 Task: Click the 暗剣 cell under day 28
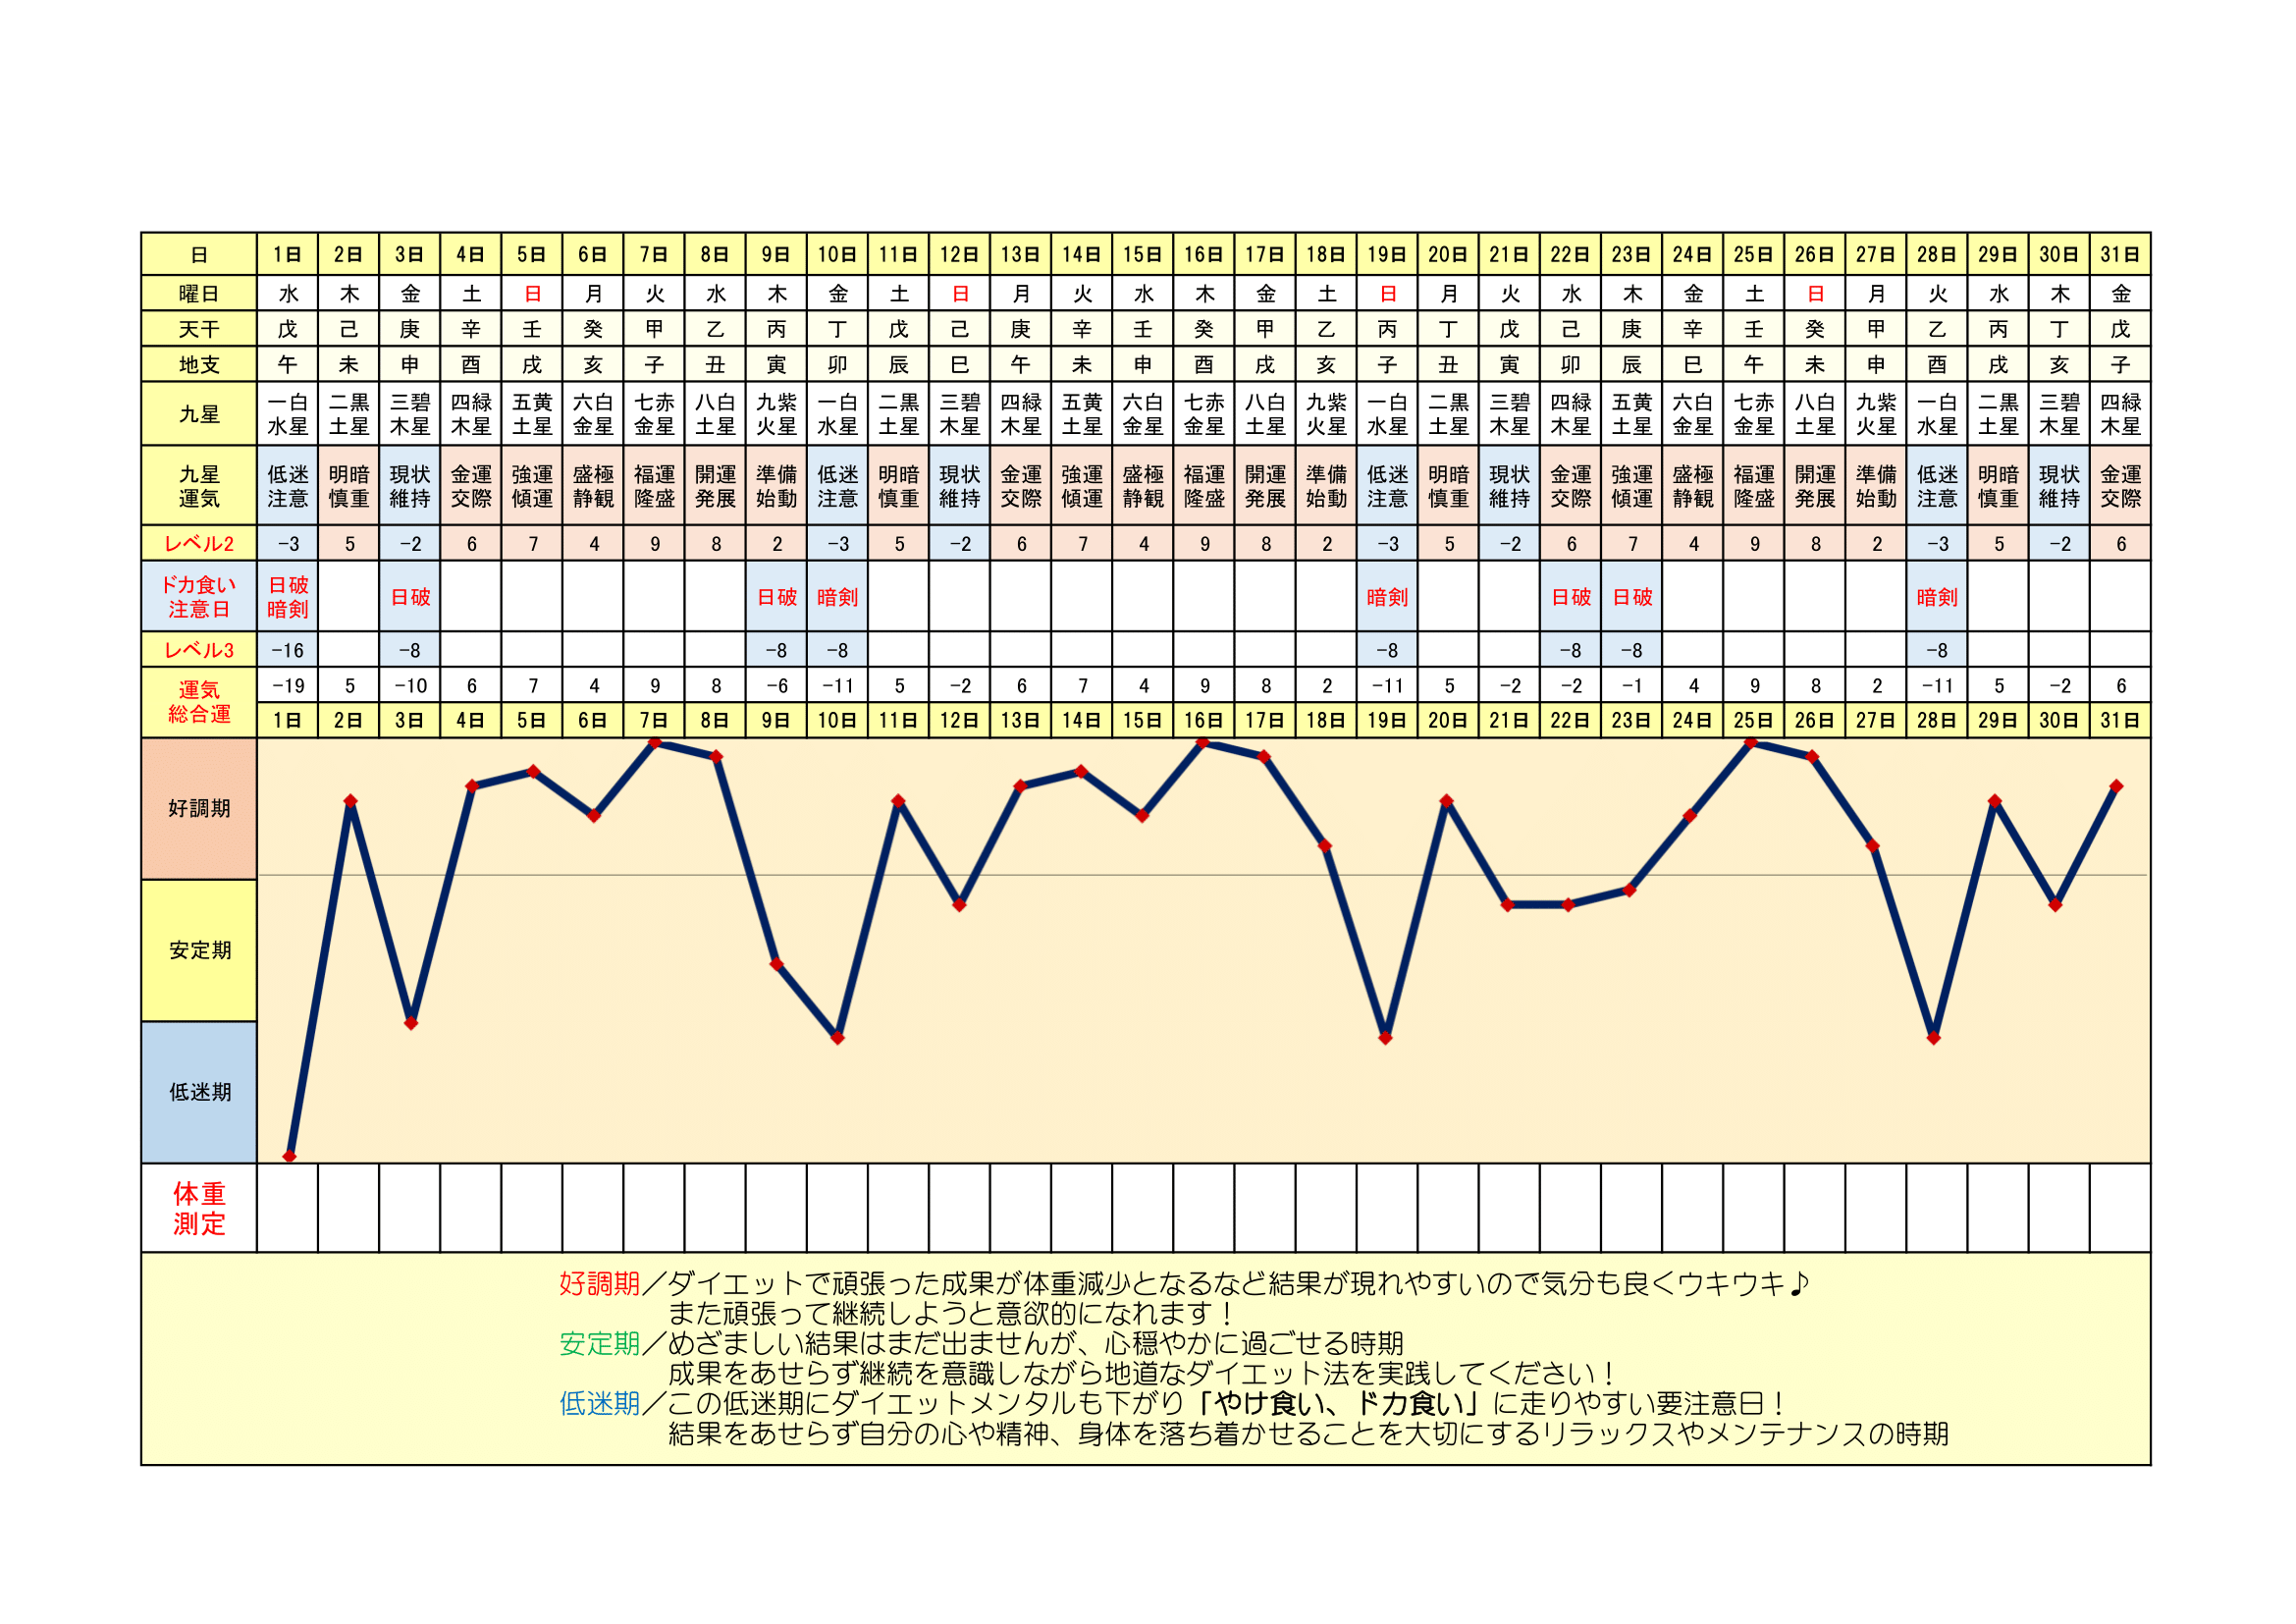click(1936, 597)
